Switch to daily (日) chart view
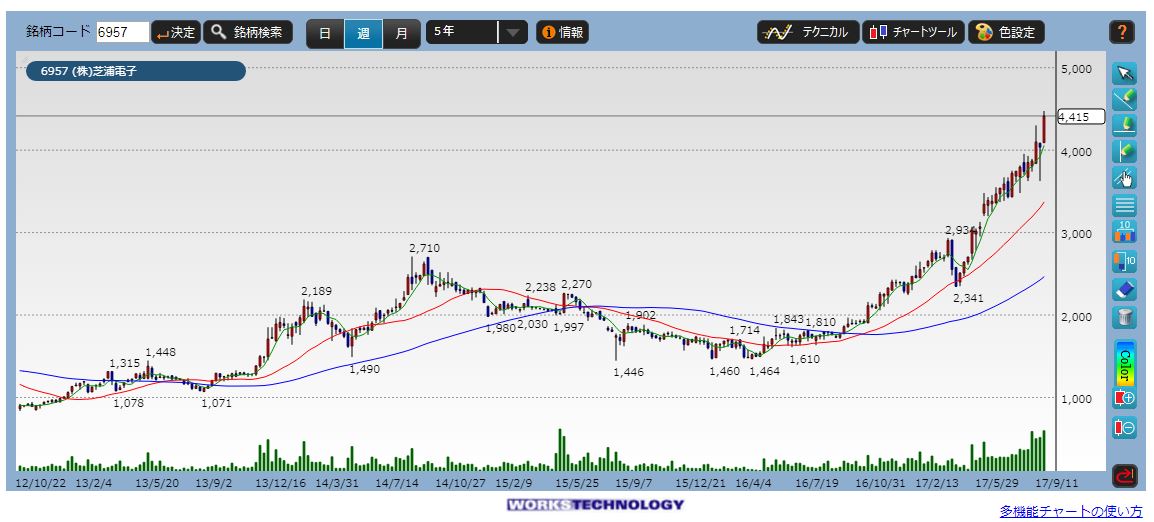The width and height of the screenshot is (1154, 522). tap(325, 33)
